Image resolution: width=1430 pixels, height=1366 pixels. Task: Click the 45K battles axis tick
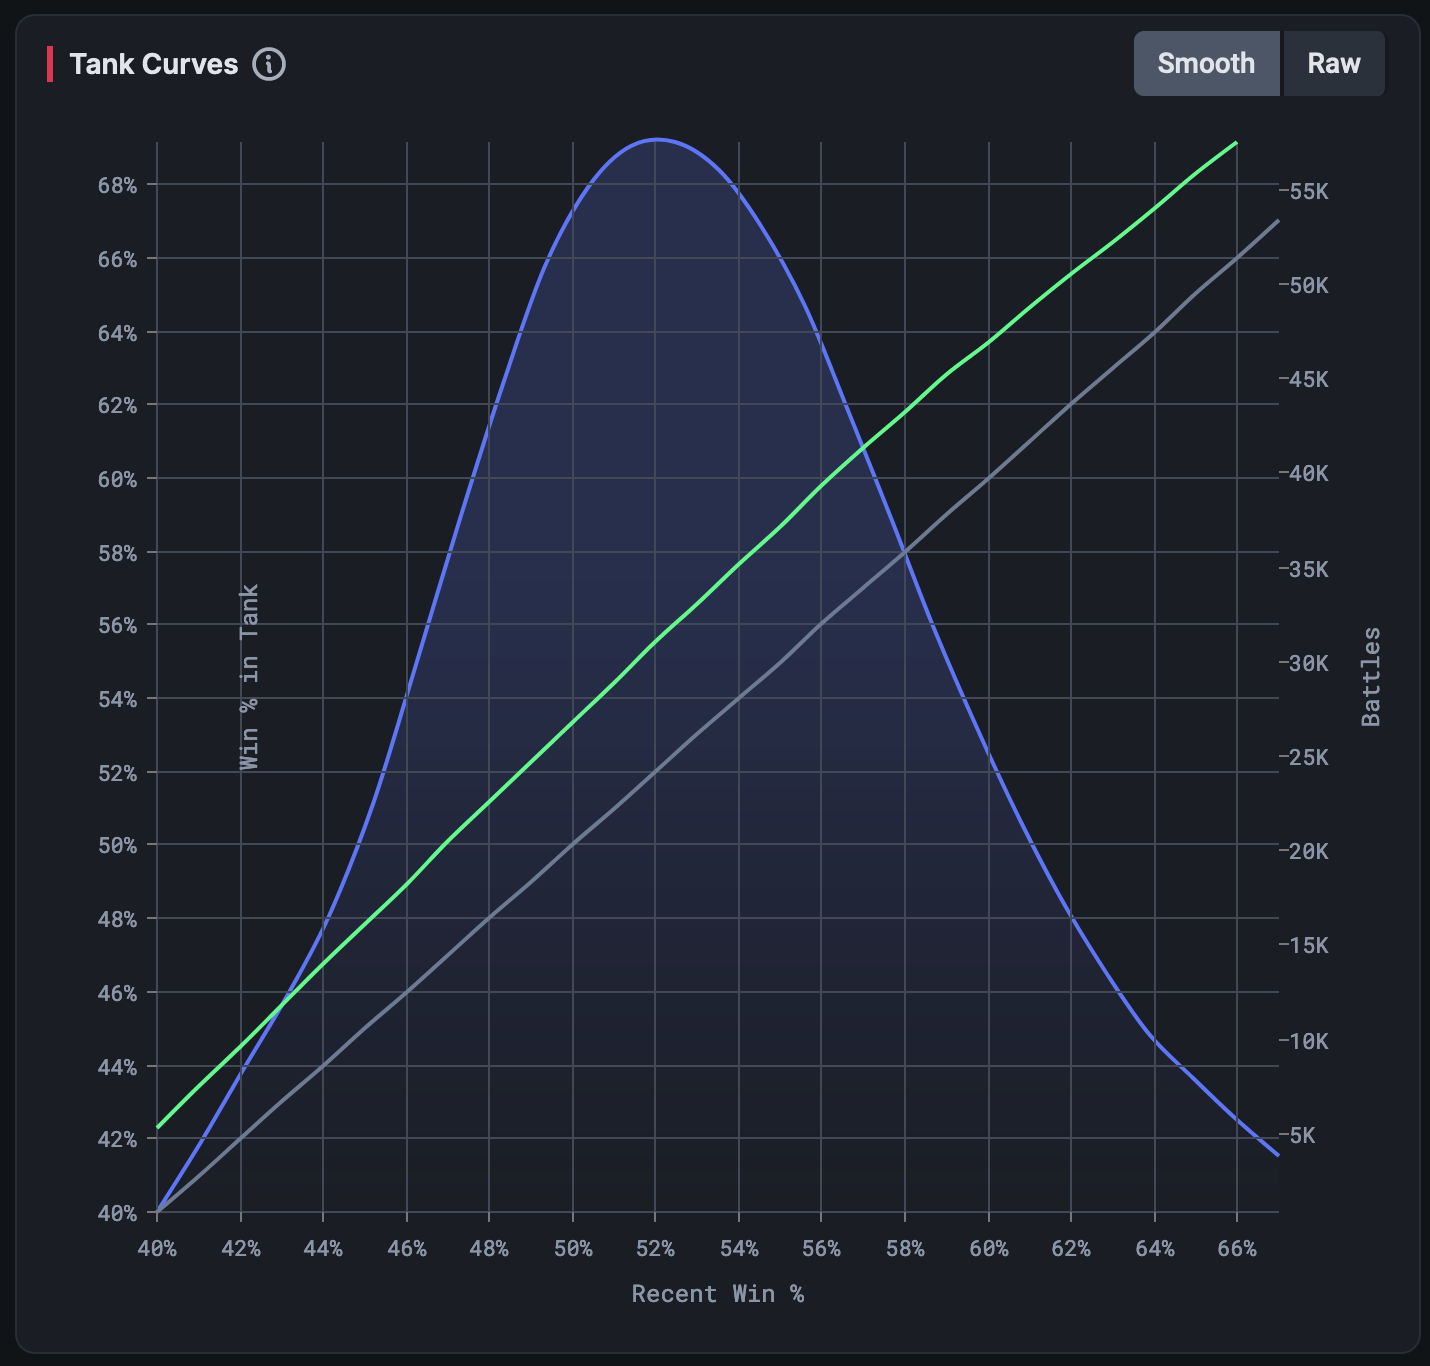1308,379
